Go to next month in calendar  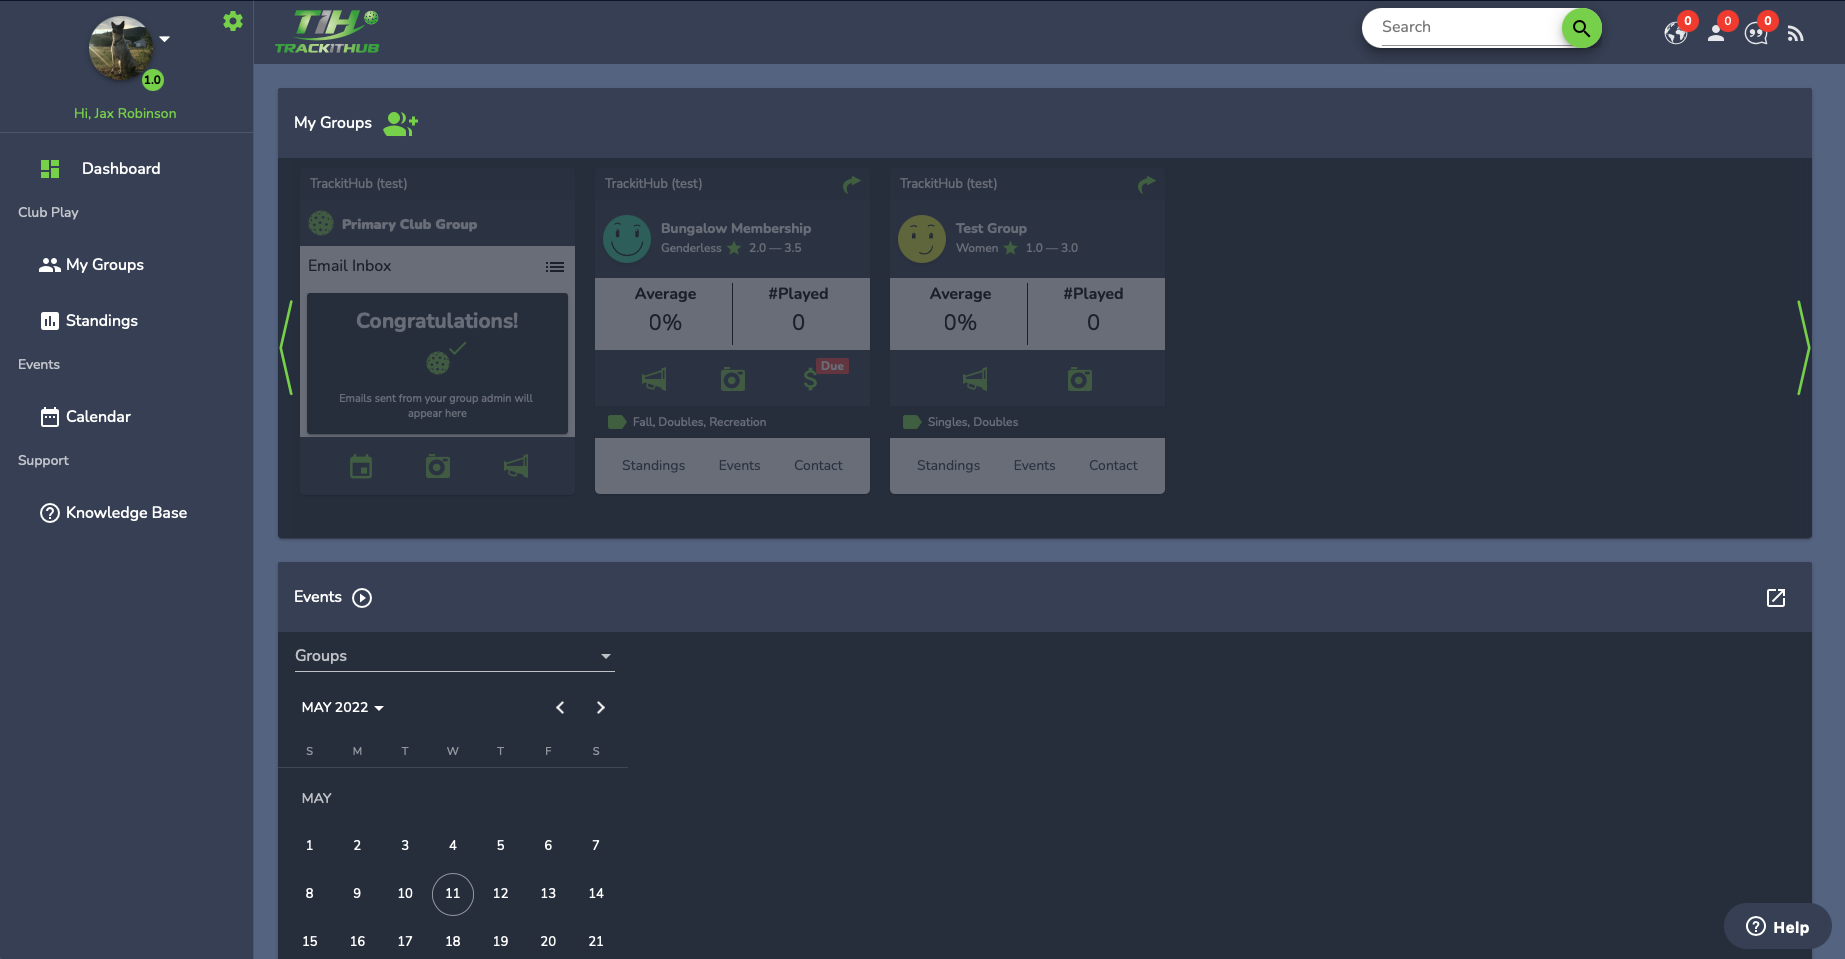[601, 708]
